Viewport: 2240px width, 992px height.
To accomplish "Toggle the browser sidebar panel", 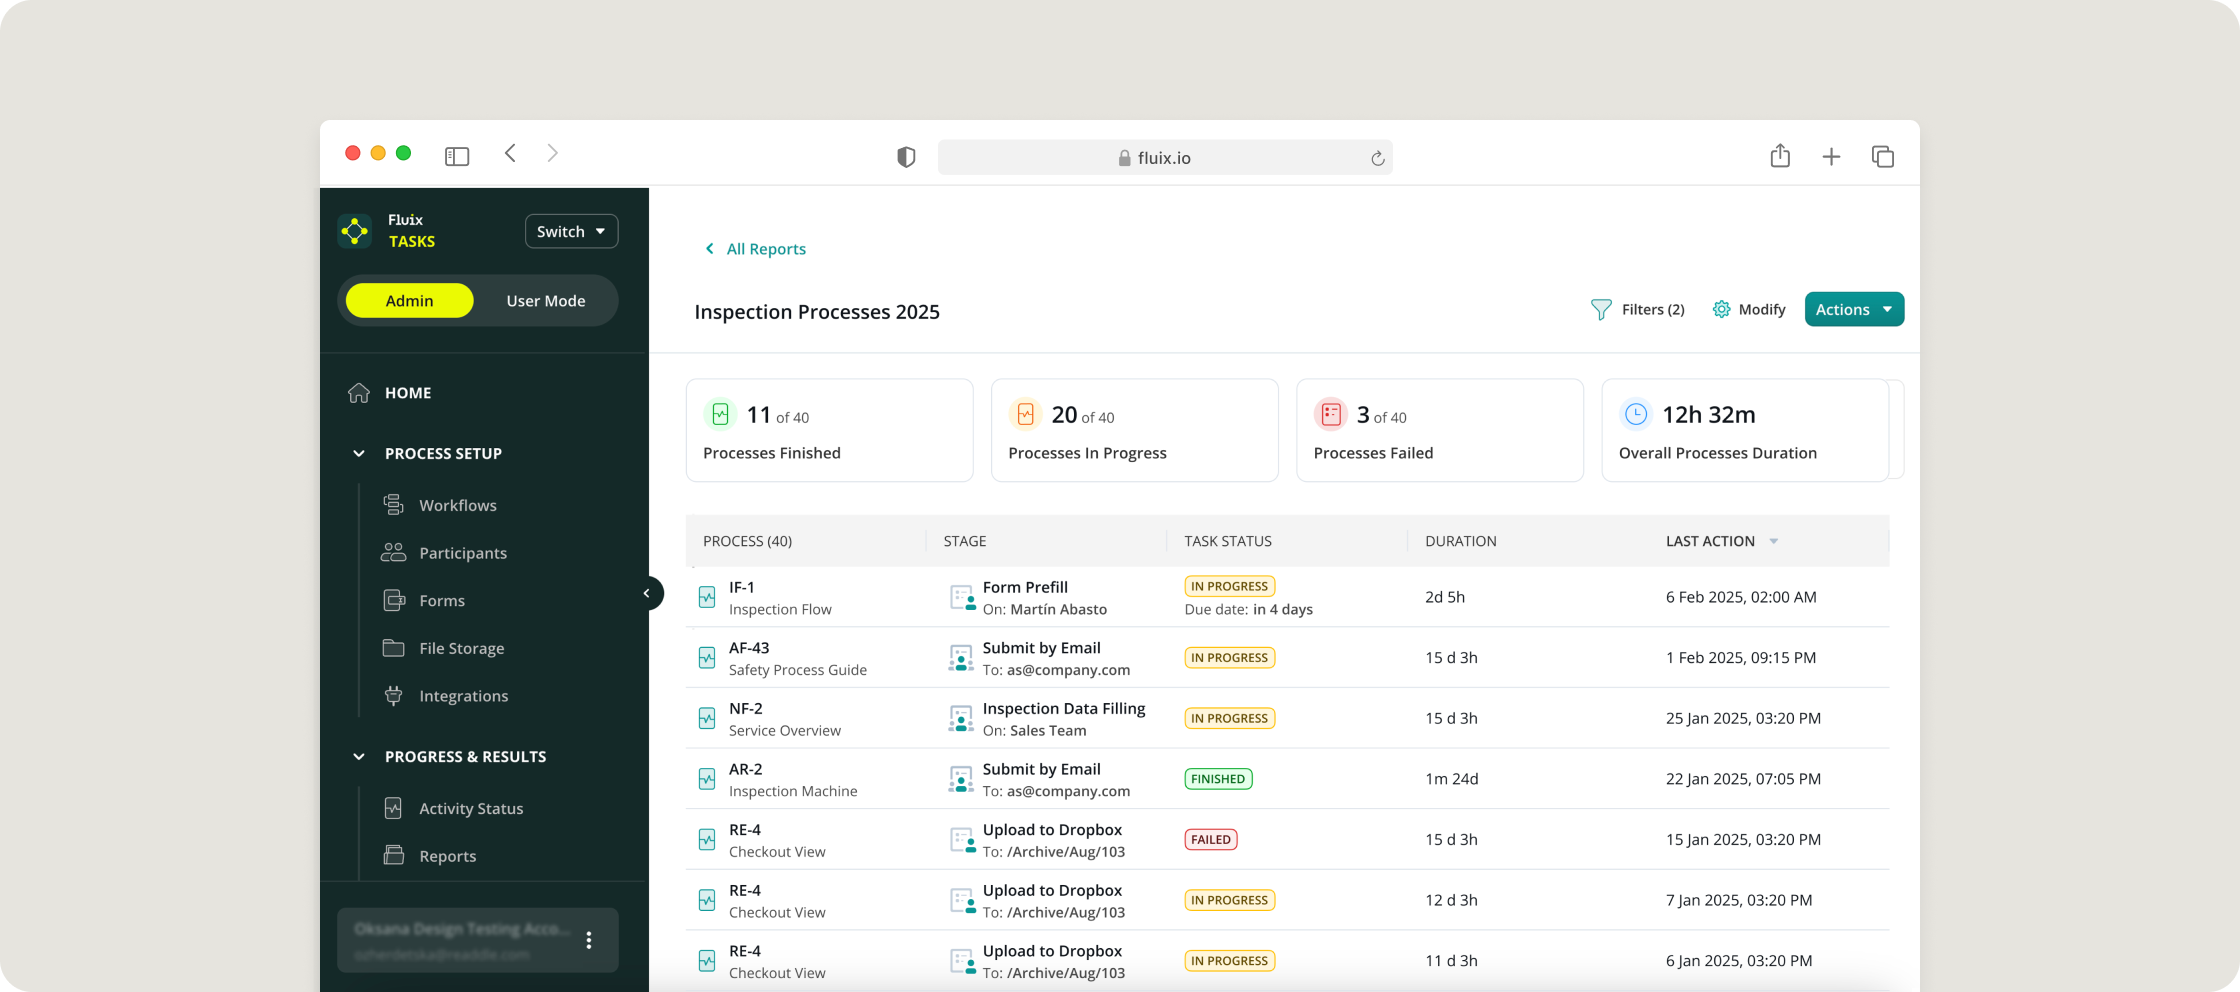I will coord(457,156).
